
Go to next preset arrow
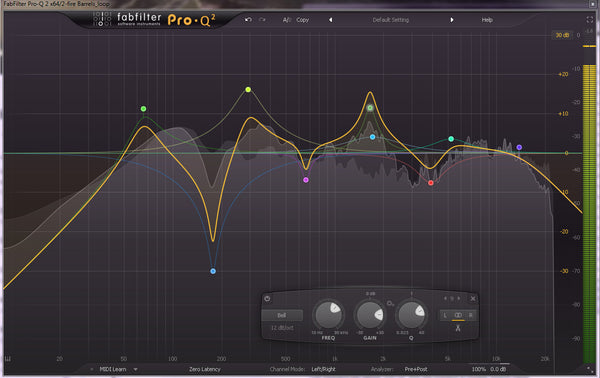tap(452, 20)
